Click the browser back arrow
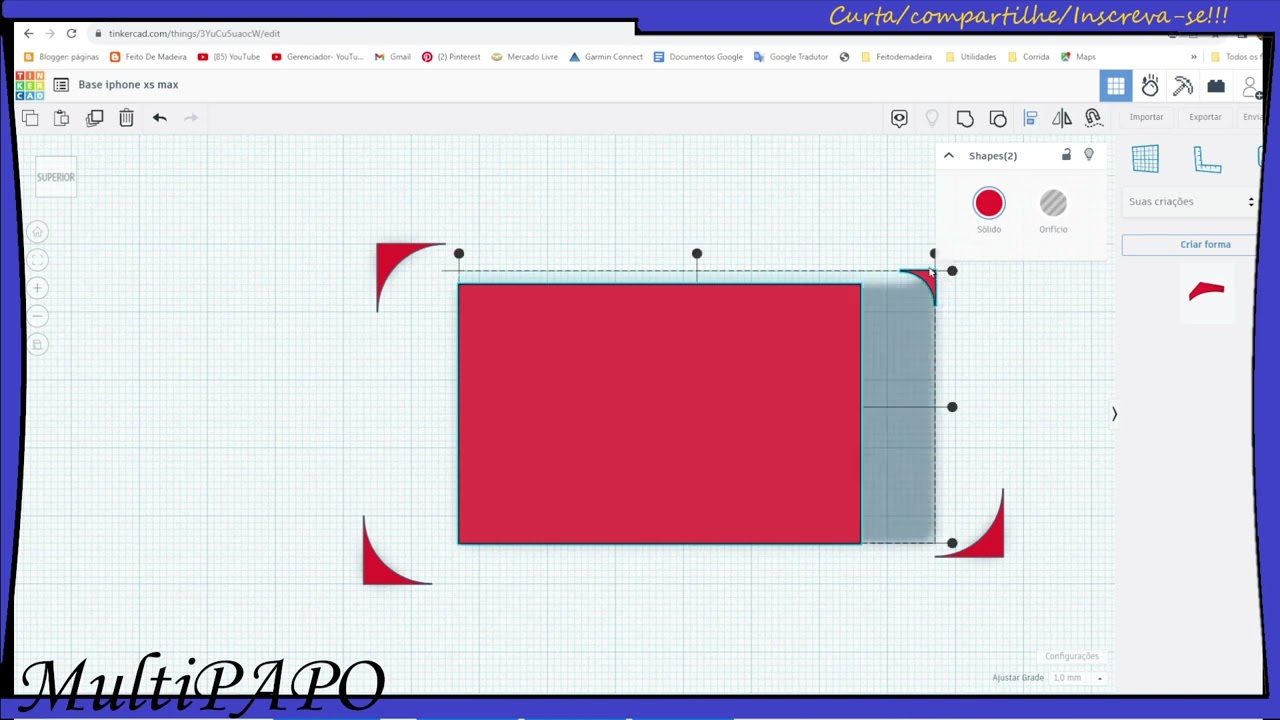The width and height of the screenshot is (1280, 720). point(29,33)
